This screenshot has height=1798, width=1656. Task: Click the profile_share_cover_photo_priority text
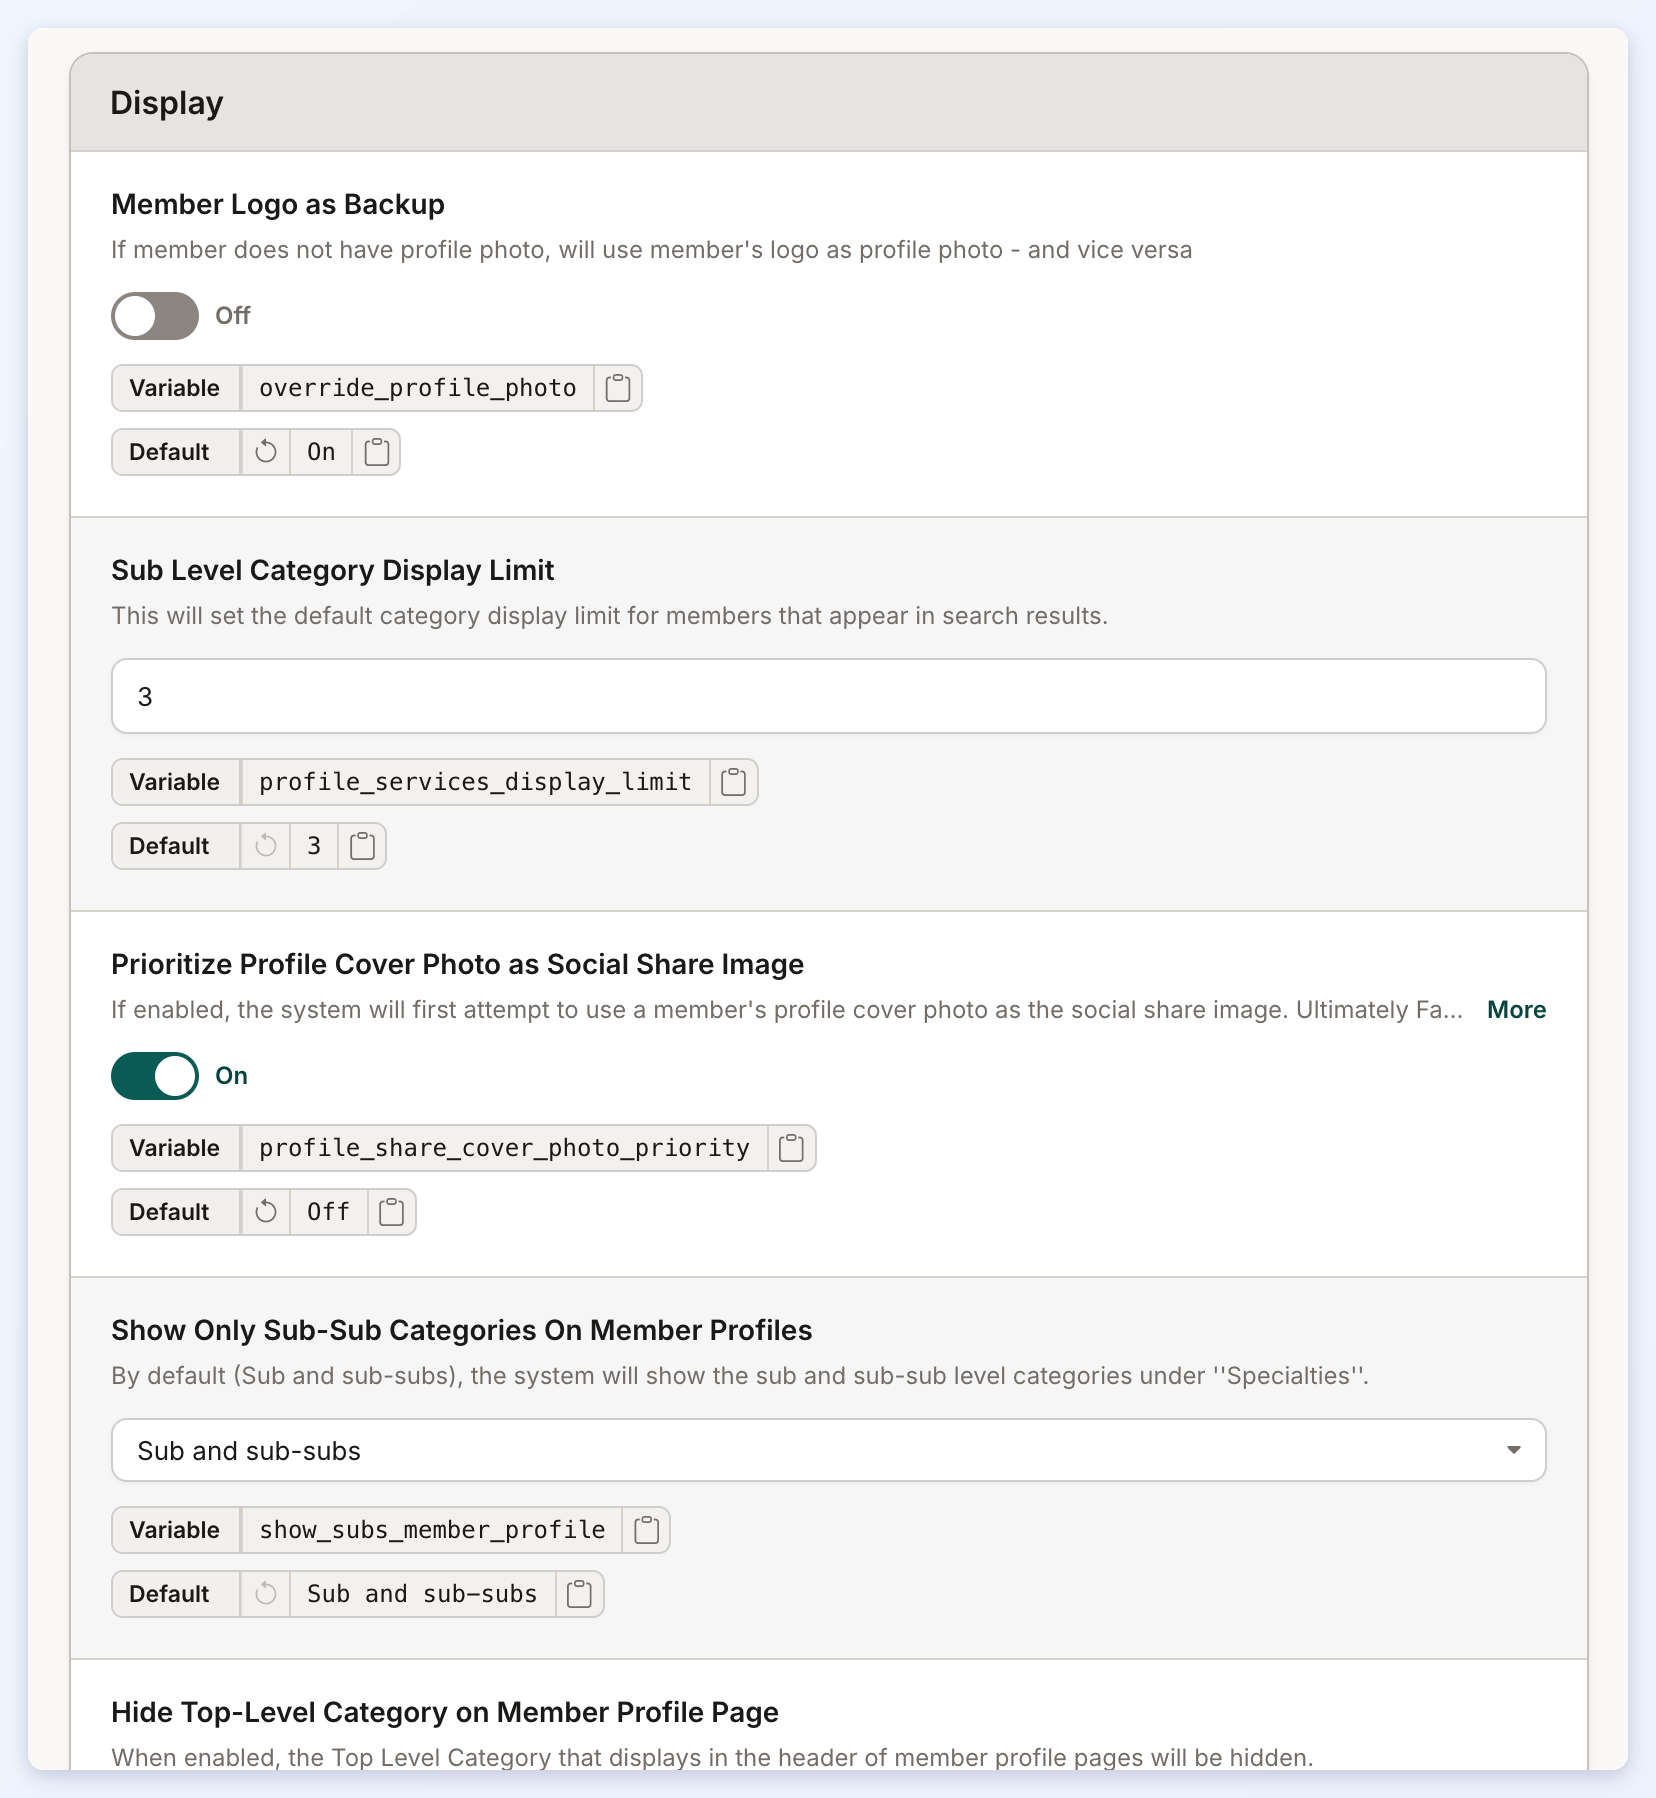(x=504, y=1148)
